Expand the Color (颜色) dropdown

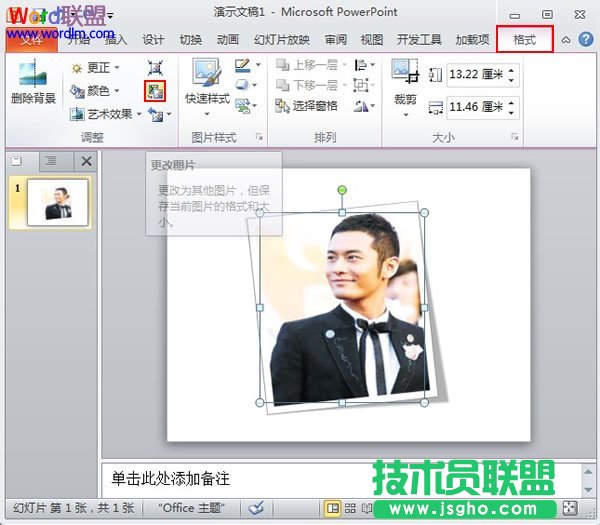point(97,91)
